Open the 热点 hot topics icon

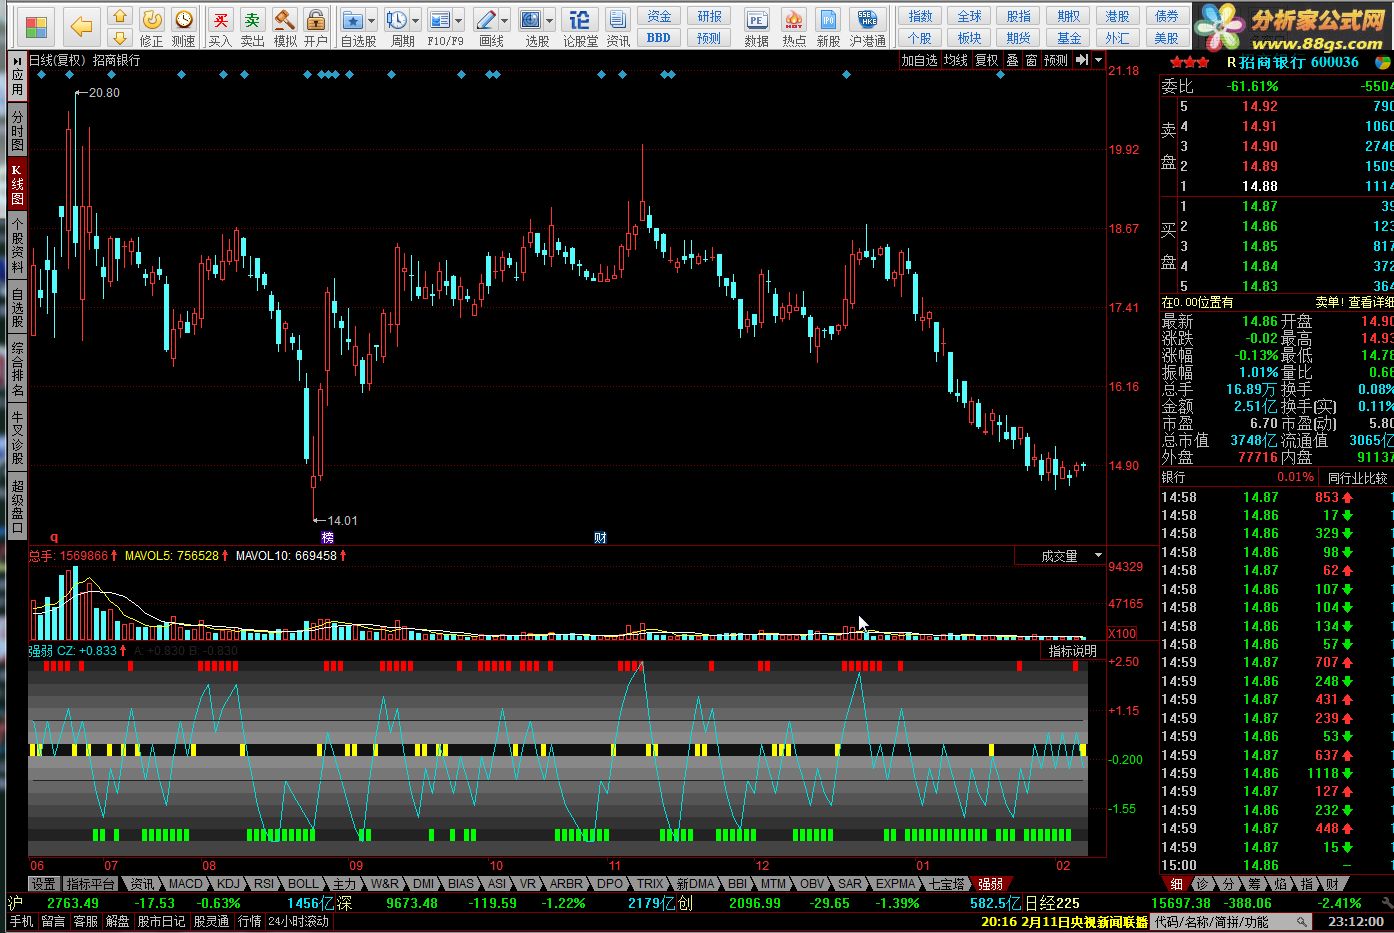pos(794,27)
